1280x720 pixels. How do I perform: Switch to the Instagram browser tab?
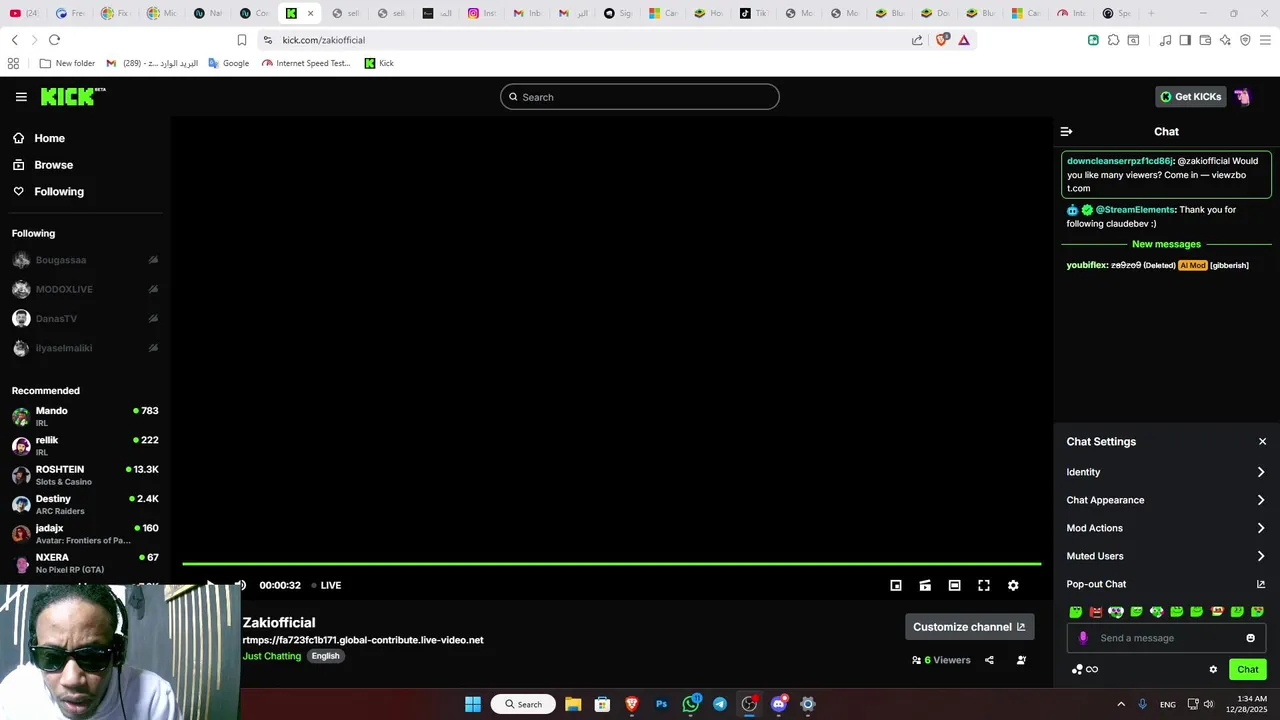481,13
